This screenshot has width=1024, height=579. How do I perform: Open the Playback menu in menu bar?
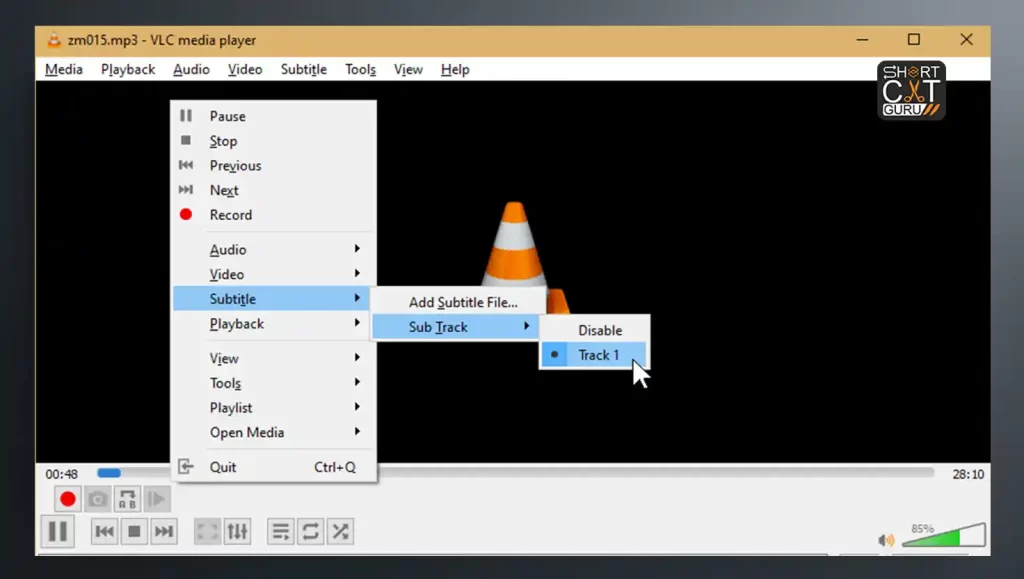point(128,69)
